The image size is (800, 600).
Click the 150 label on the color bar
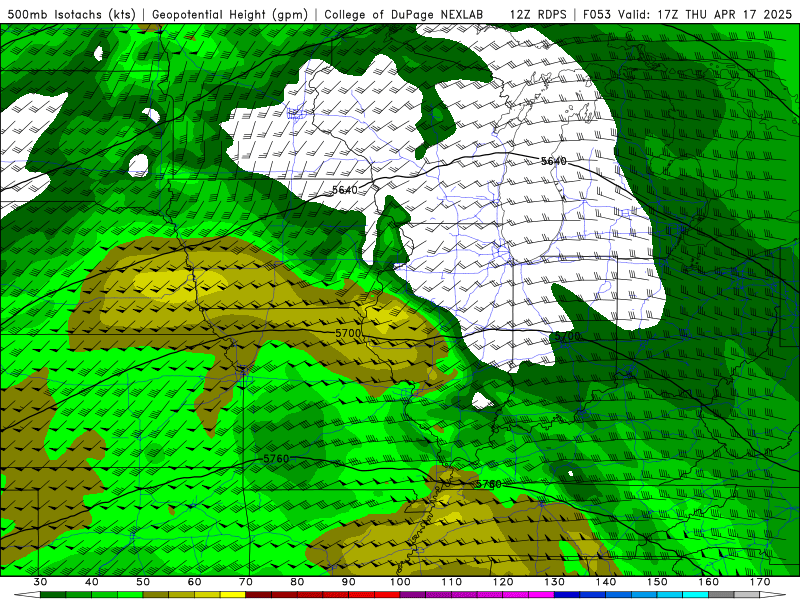pyautogui.click(x=657, y=582)
